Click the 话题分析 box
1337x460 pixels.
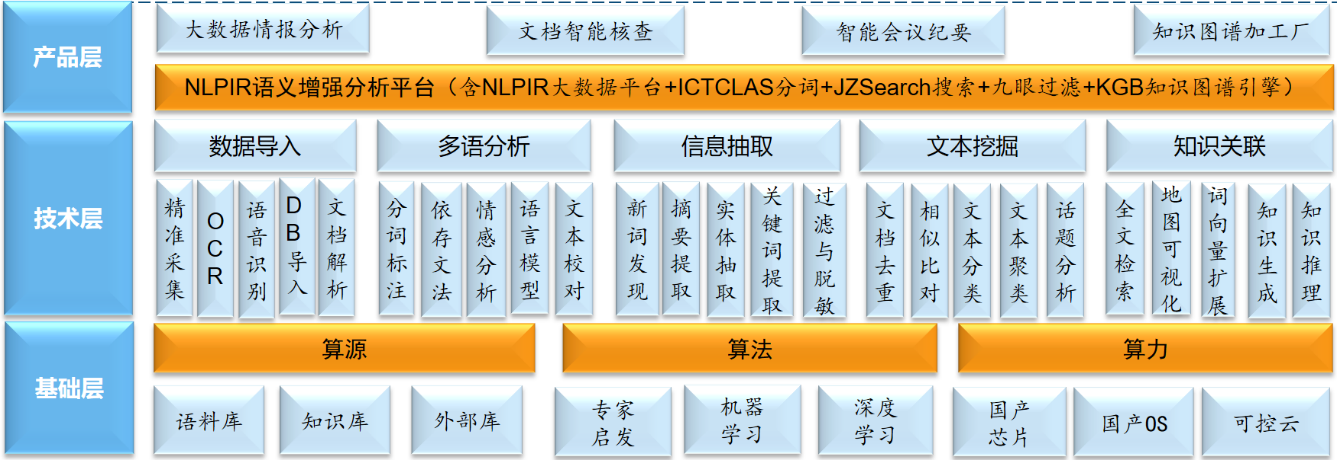click(x=1065, y=250)
